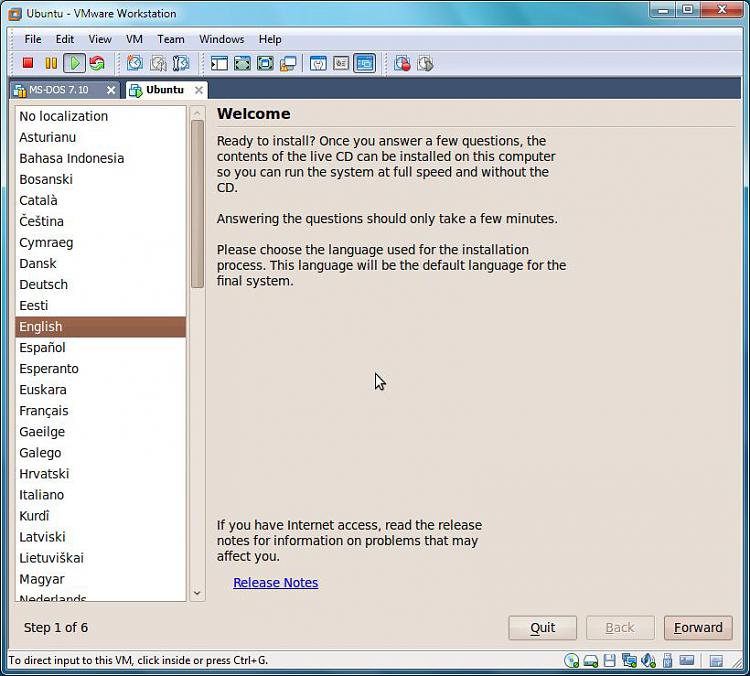Click the display status icon
The width and height of the screenshot is (750, 676).
[x=687, y=660]
